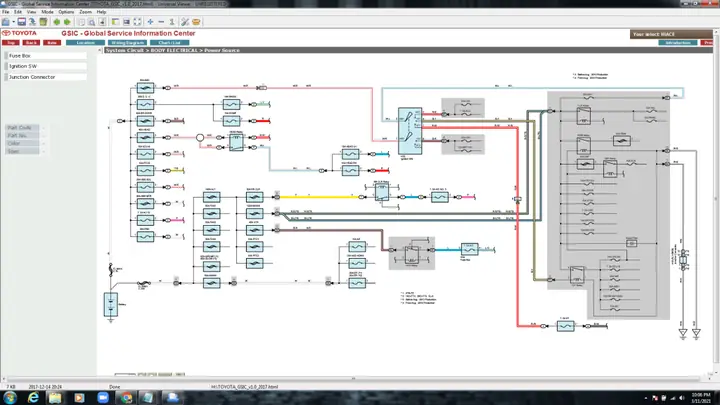Click the Battery symbol in the wiring diagram
The width and height of the screenshot is (720, 405).
tap(111, 305)
